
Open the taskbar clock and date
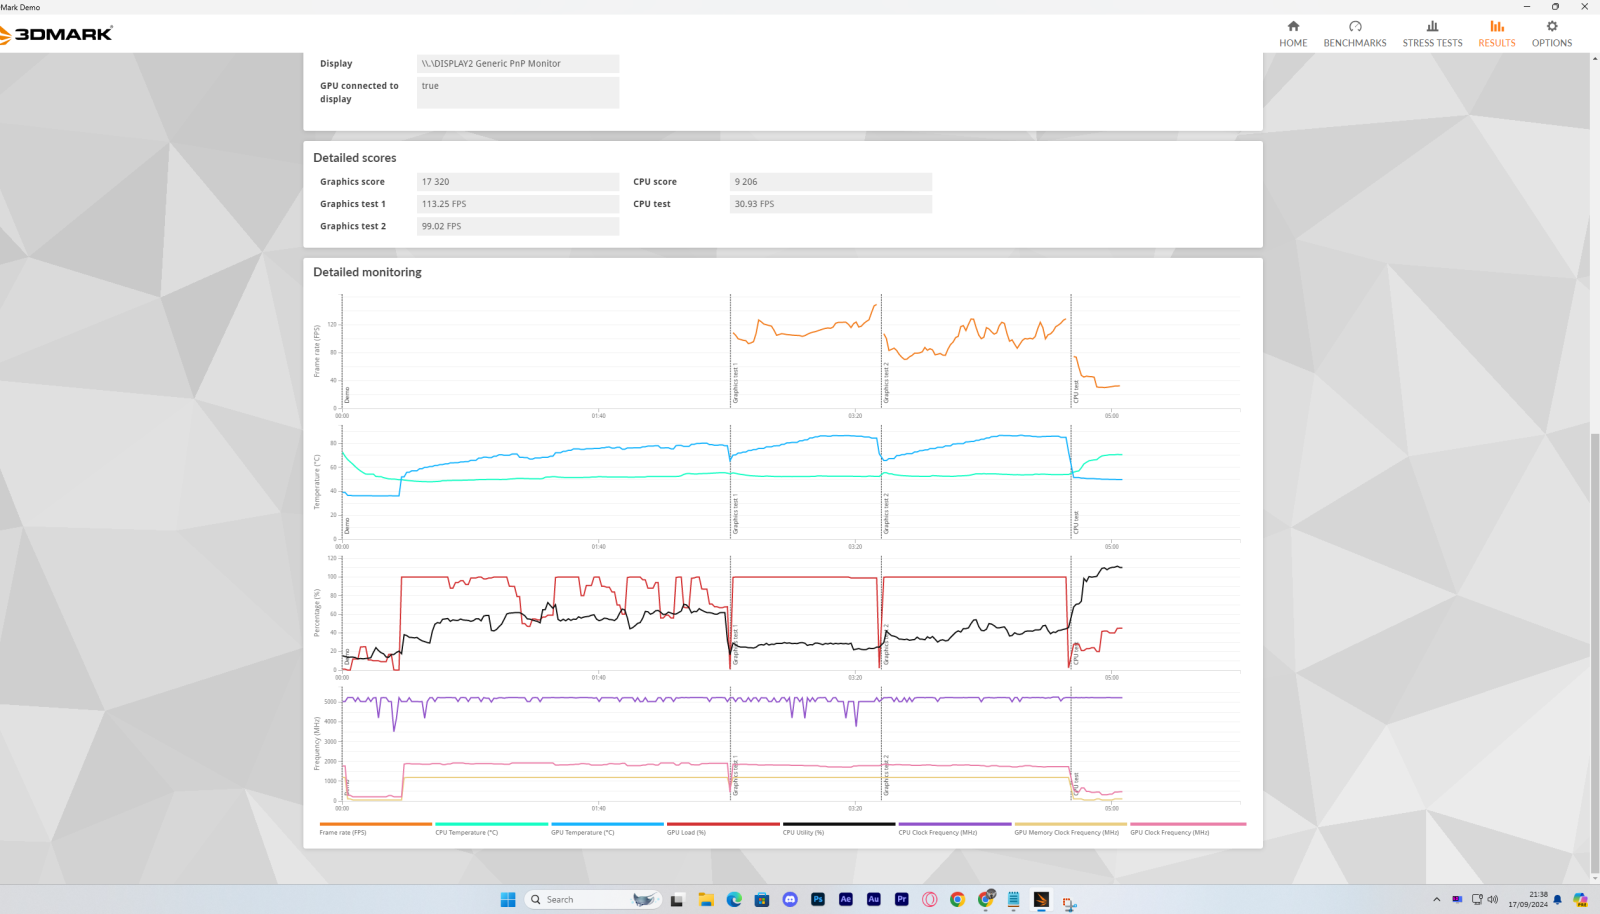click(1528, 899)
